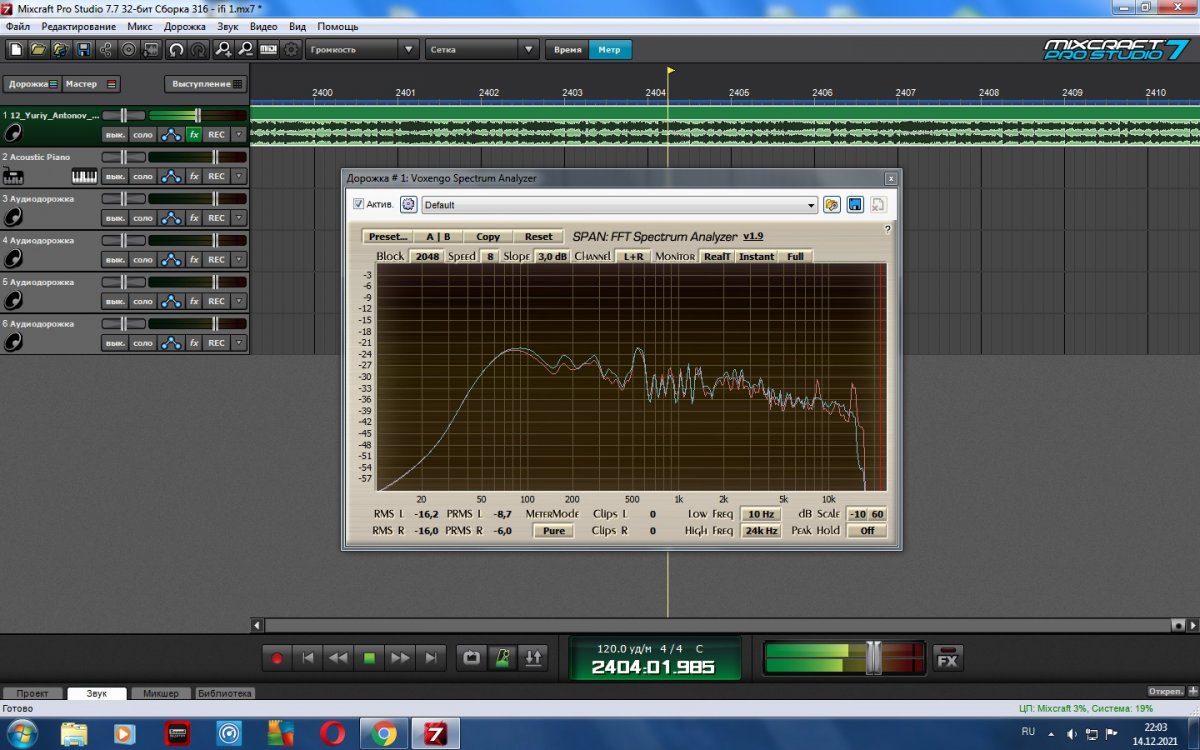
Task: Switch the timeline to Метр mode
Action: [610, 49]
